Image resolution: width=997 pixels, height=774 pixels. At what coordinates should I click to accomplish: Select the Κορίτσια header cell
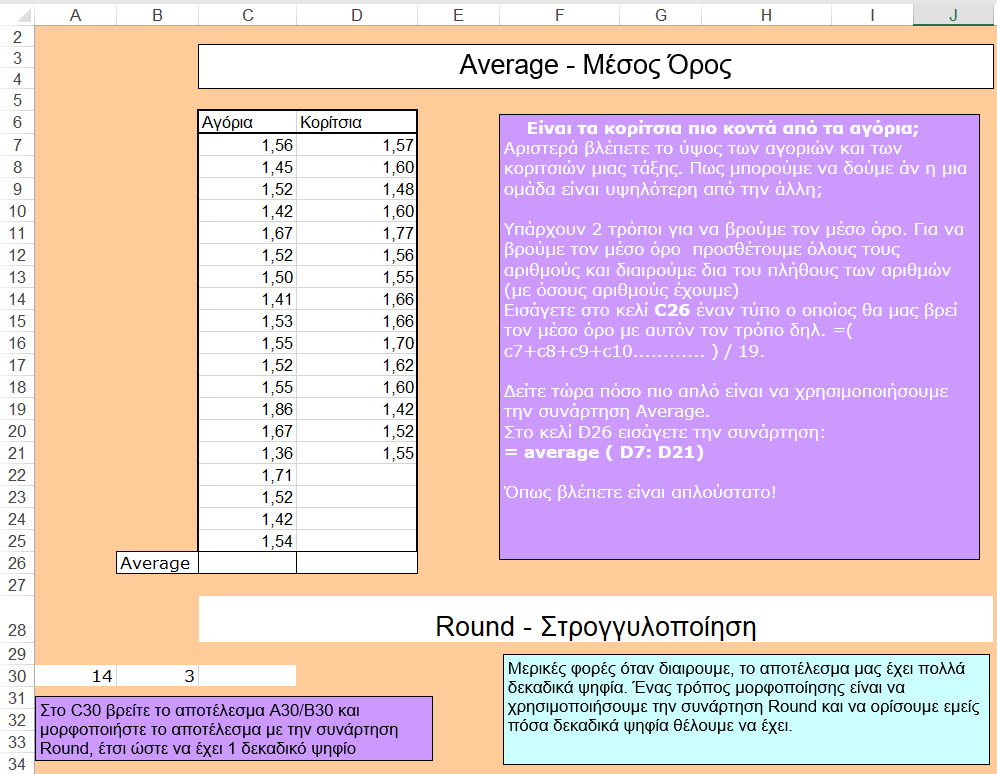click(357, 122)
